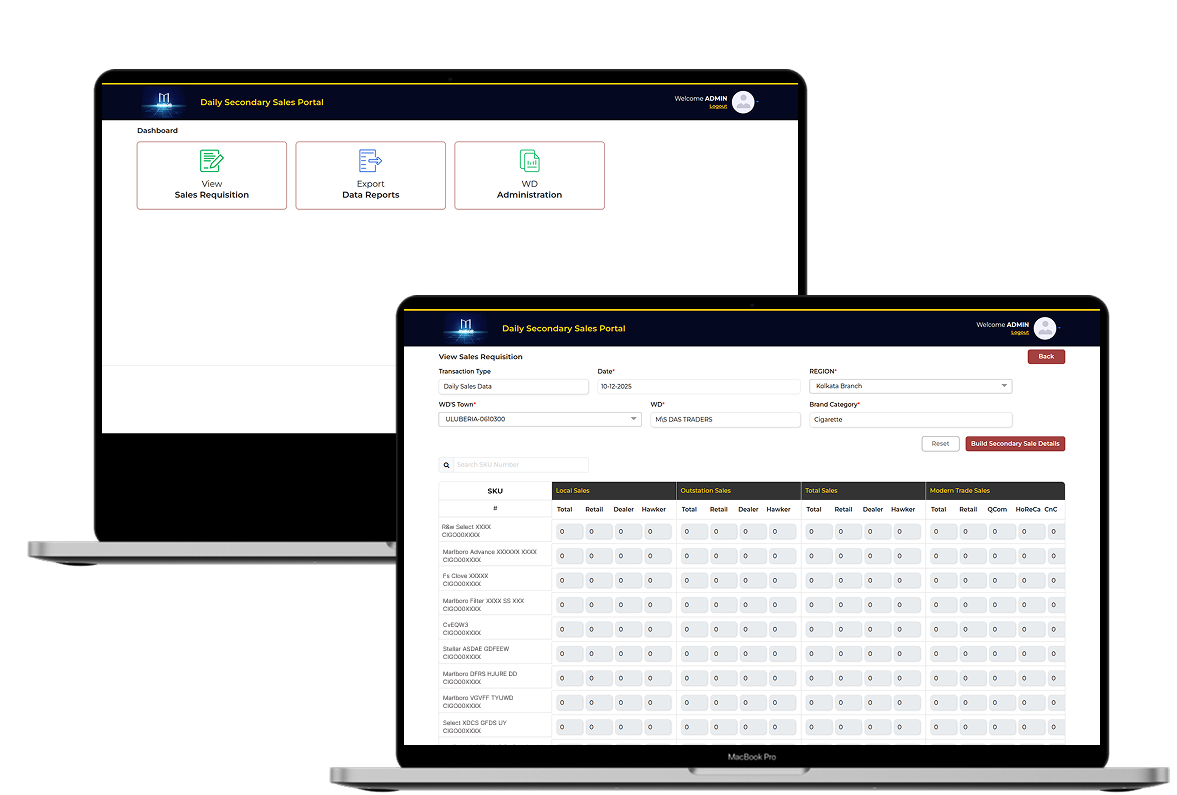Image resolution: width=1177 pixels, height=795 pixels.
Task: Click portal logo in back laptop header
Action: tap(164, 101)
